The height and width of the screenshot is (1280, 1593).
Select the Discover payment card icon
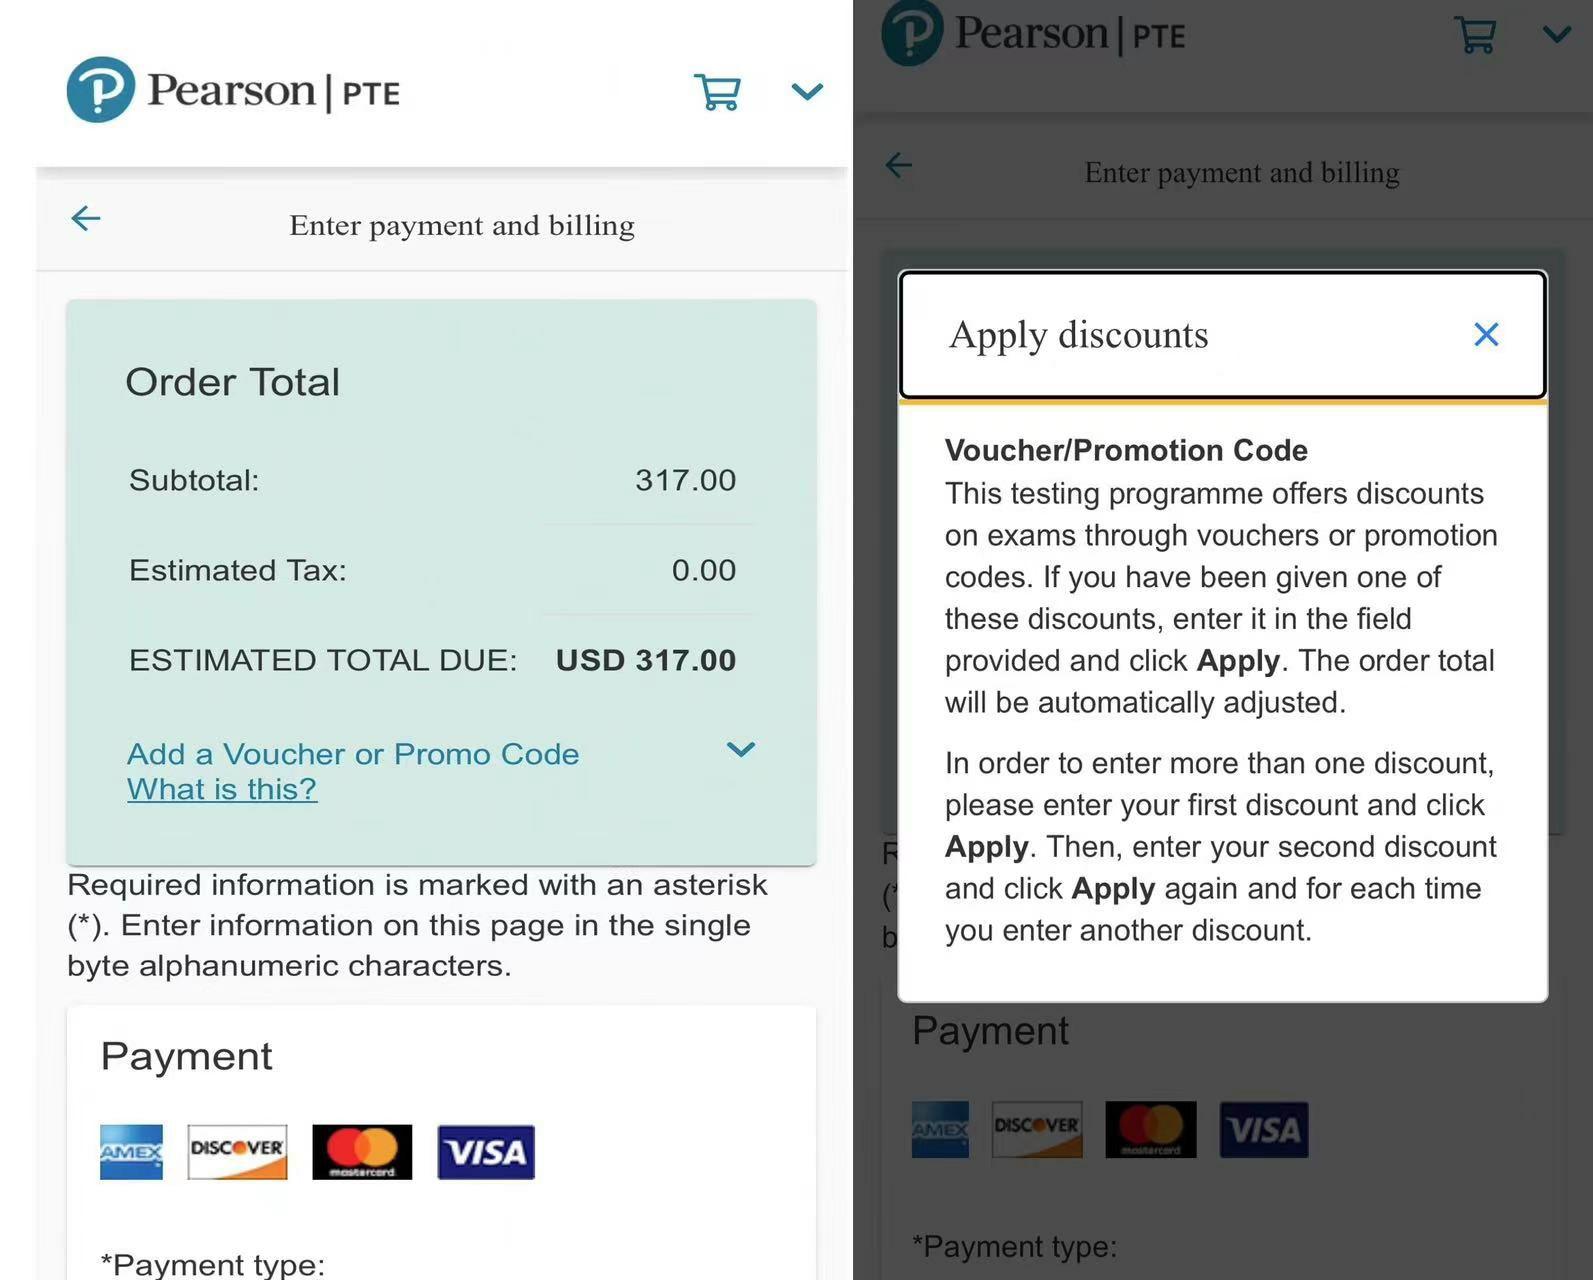[237, 1152]
